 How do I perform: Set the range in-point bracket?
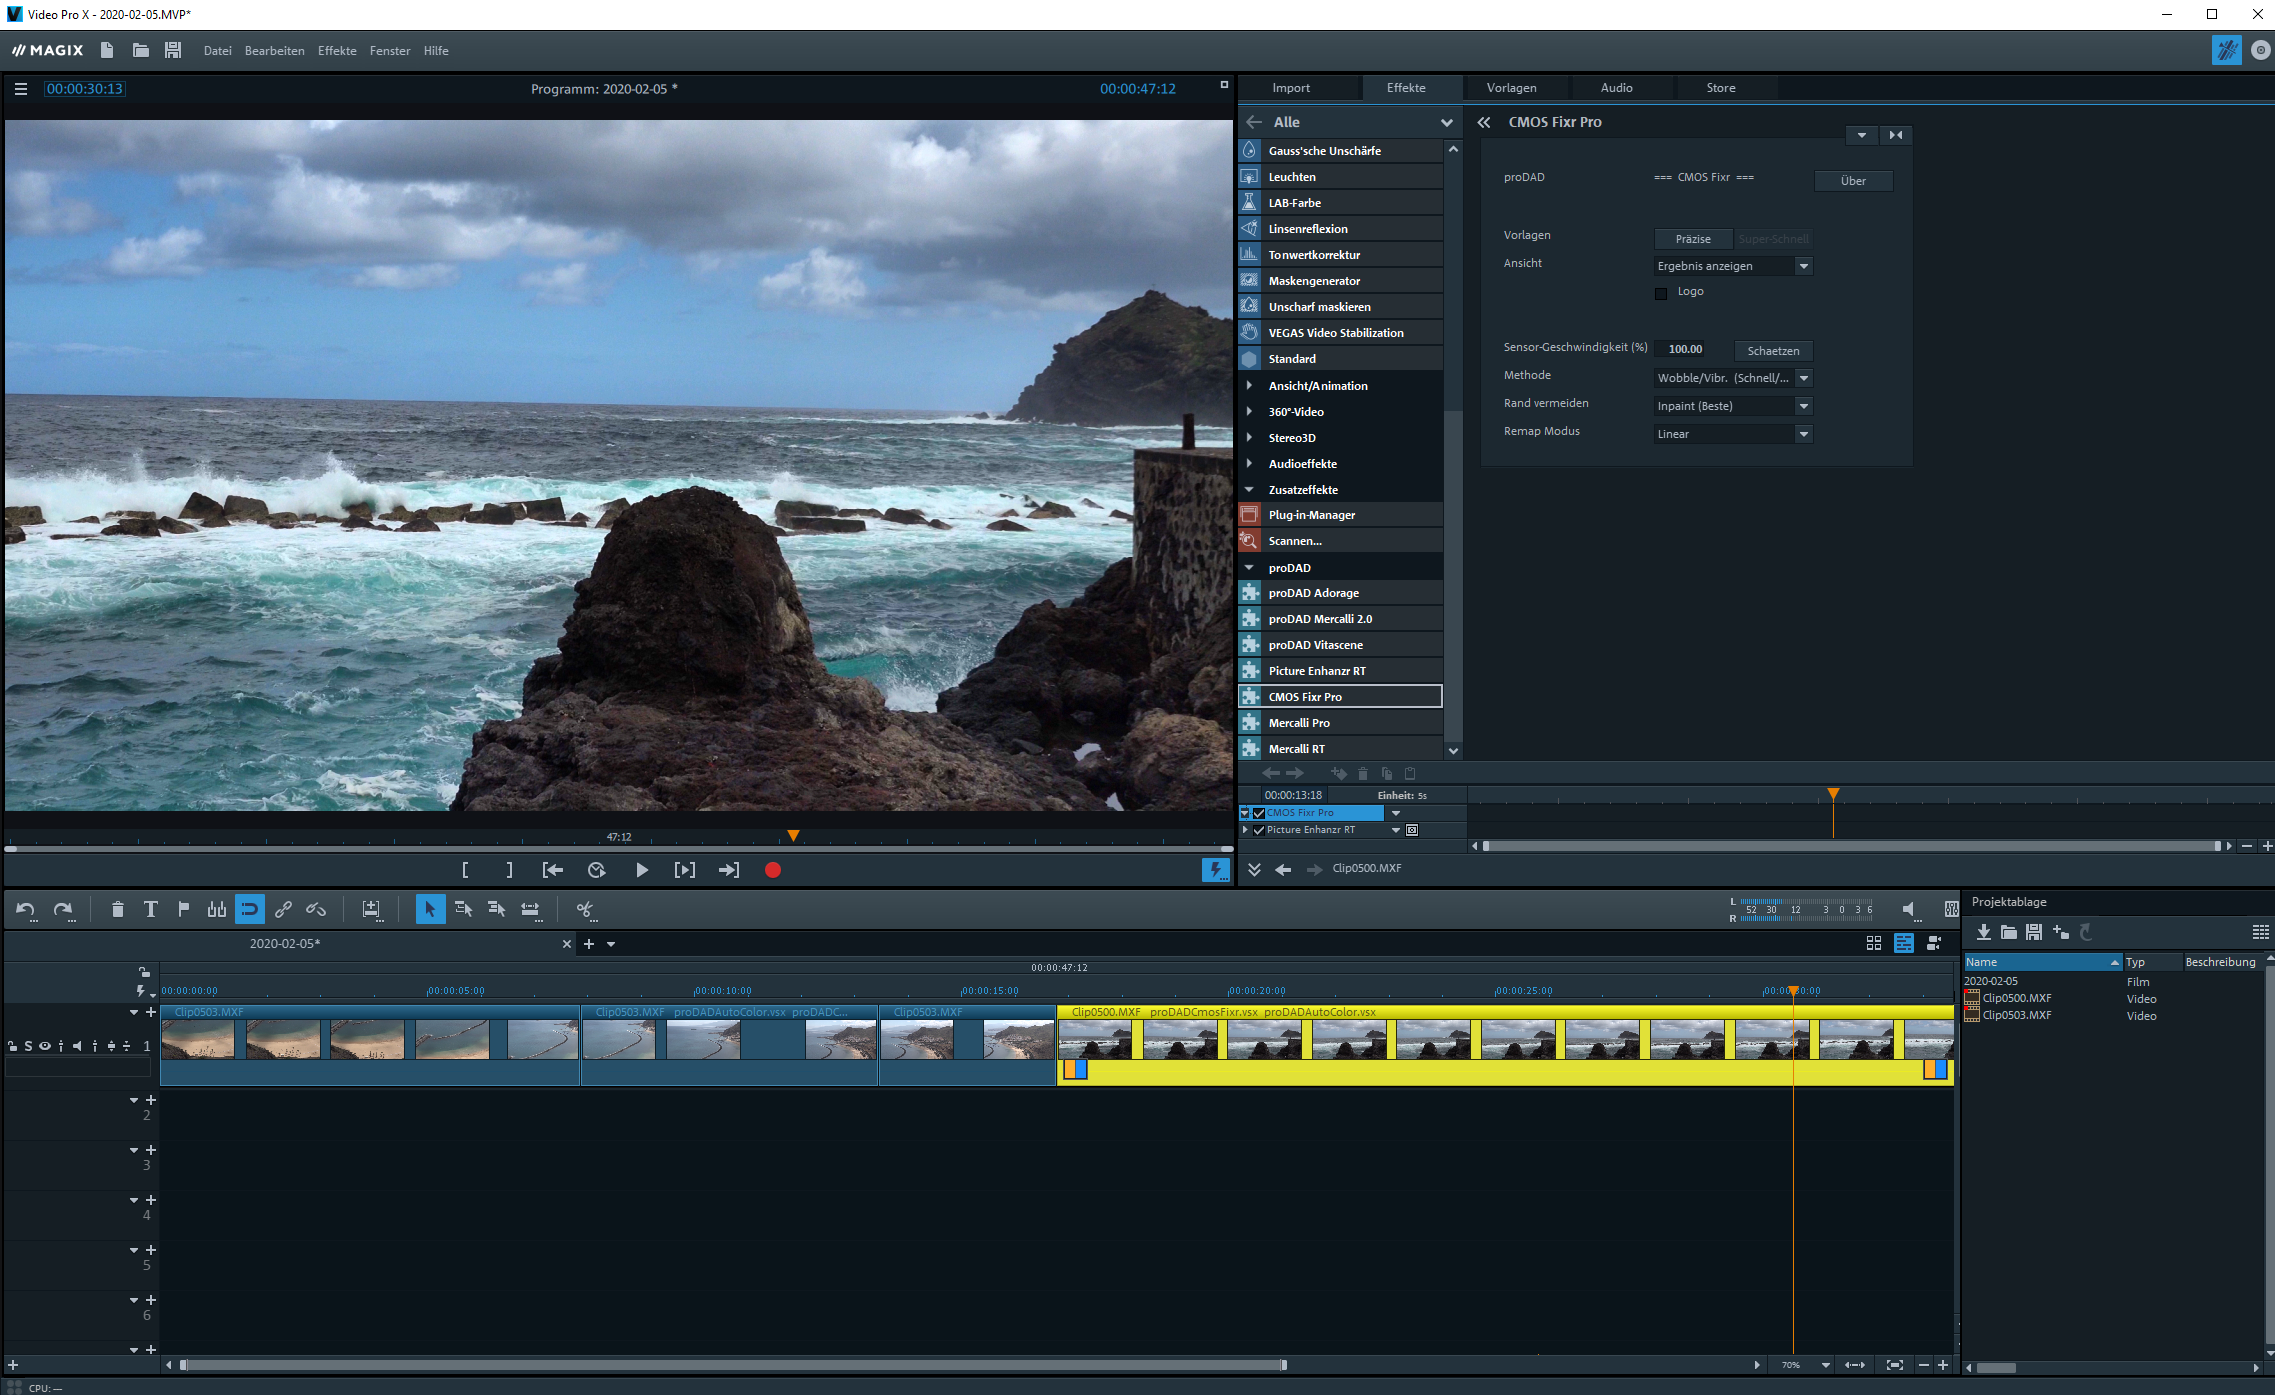(465, 870)
